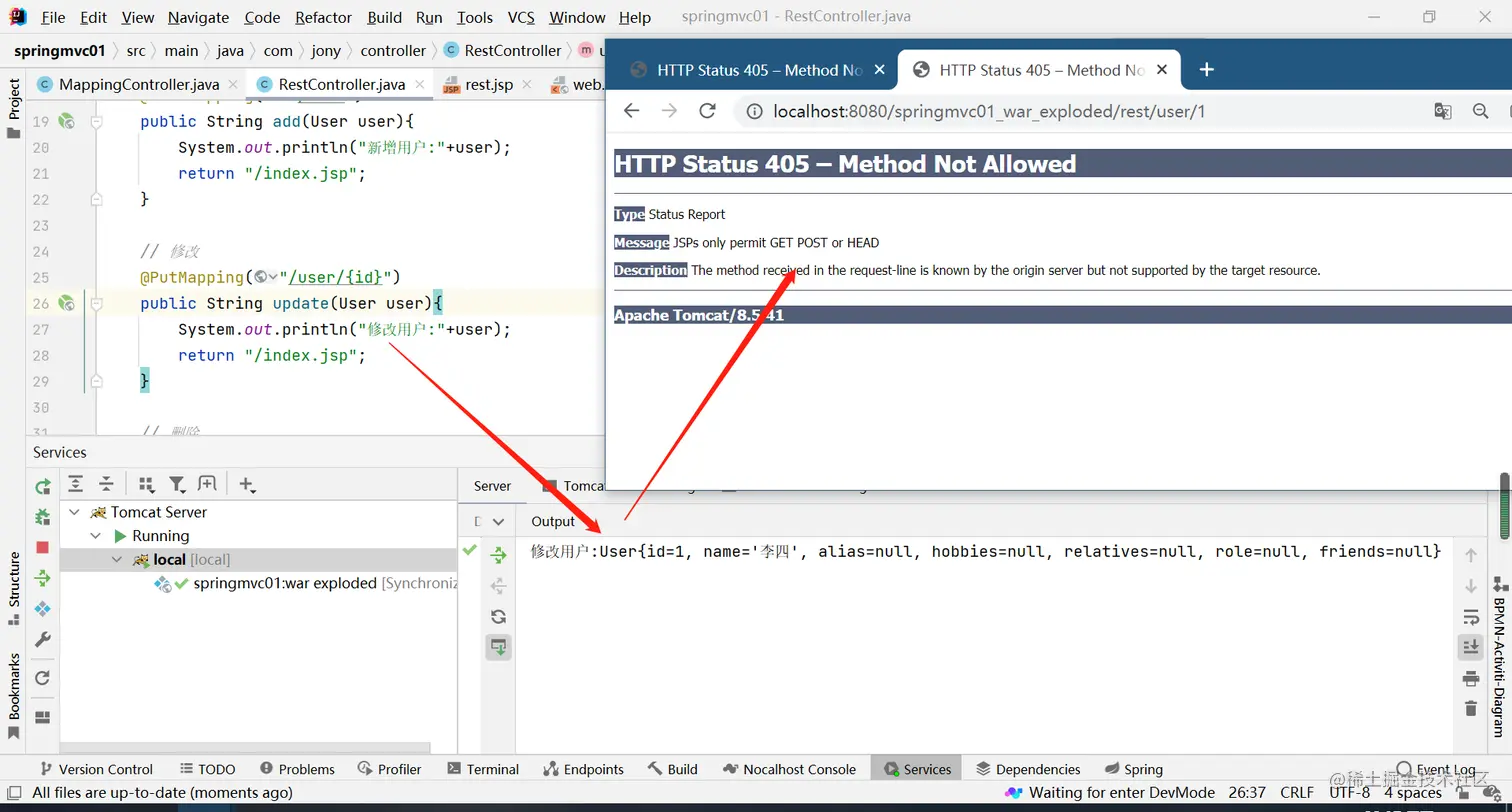Image resolution: width=1512 pixels, height=812 pixels.
Task: Open Group By options in Services toolbar
Action: pyautogui.click(x=146, y=485)
